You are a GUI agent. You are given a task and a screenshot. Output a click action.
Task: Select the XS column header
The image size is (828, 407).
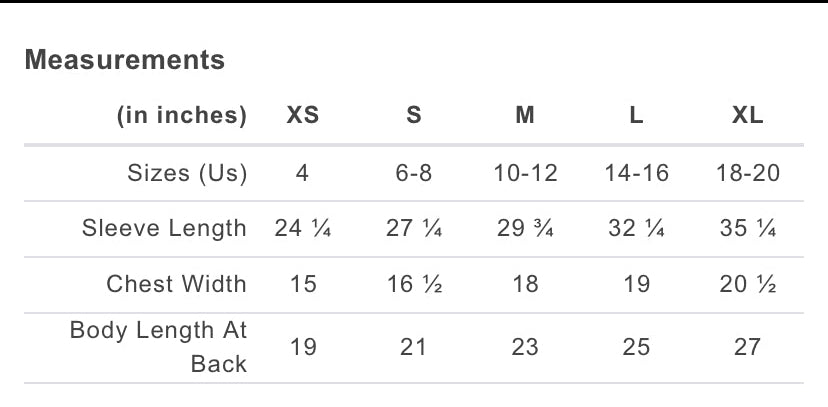pos(303,116)
